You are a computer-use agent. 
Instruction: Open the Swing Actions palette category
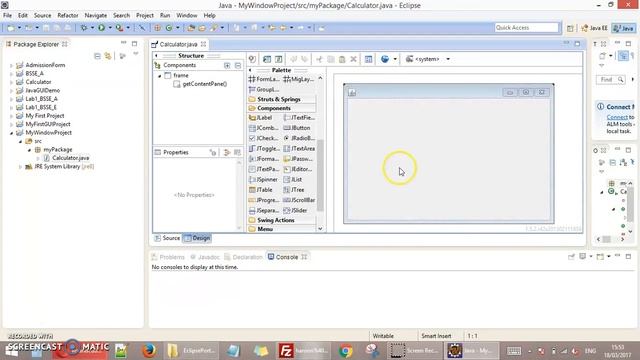click(281, 220)
